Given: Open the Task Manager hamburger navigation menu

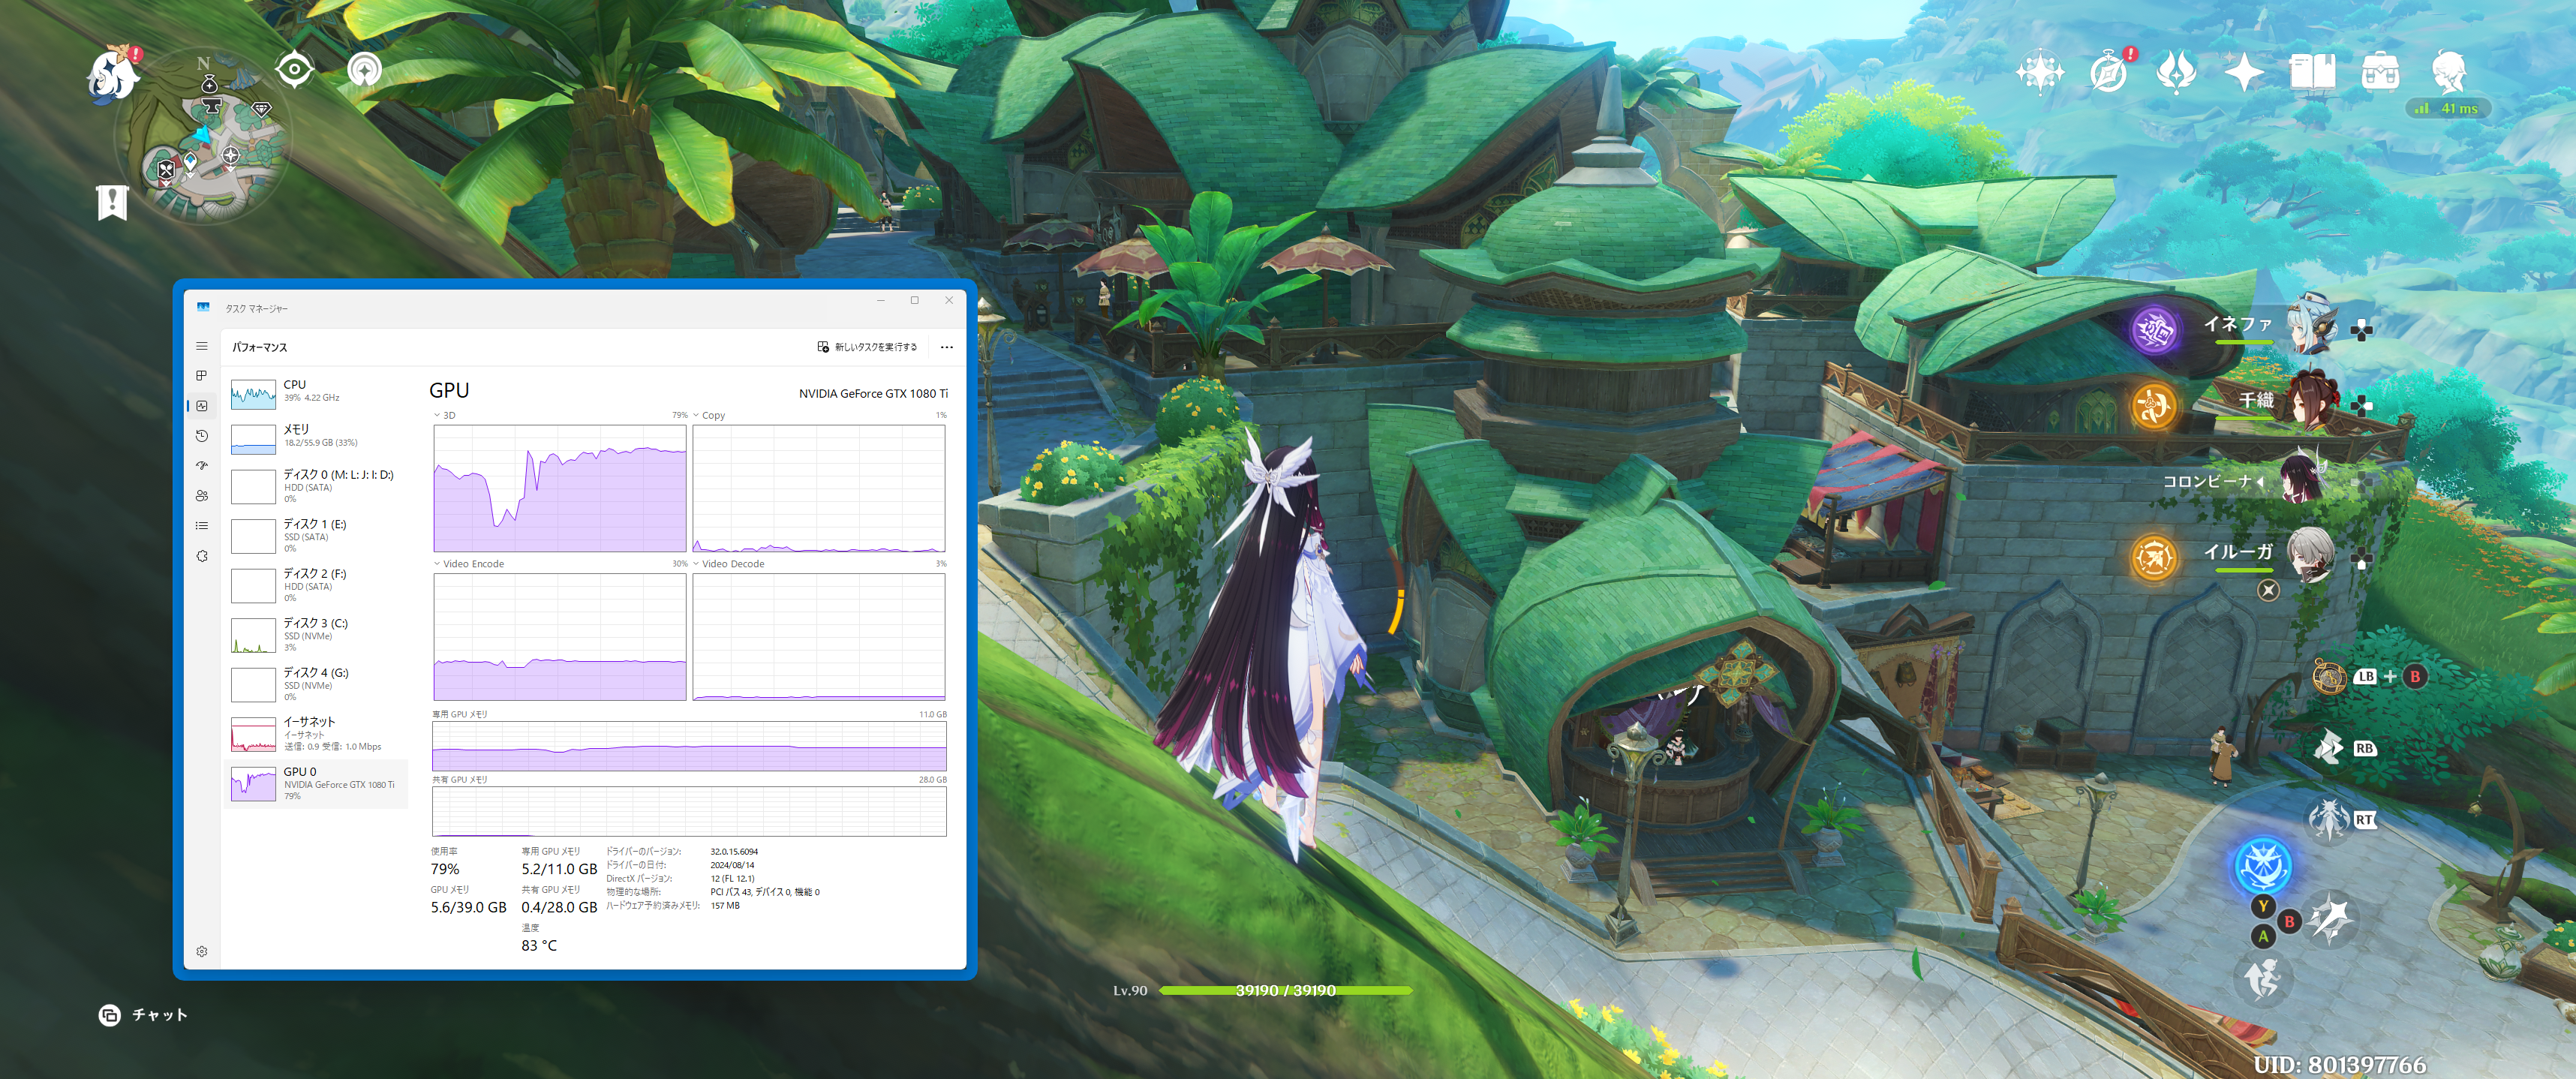Looking at the screenshot, I should (202, 346).
